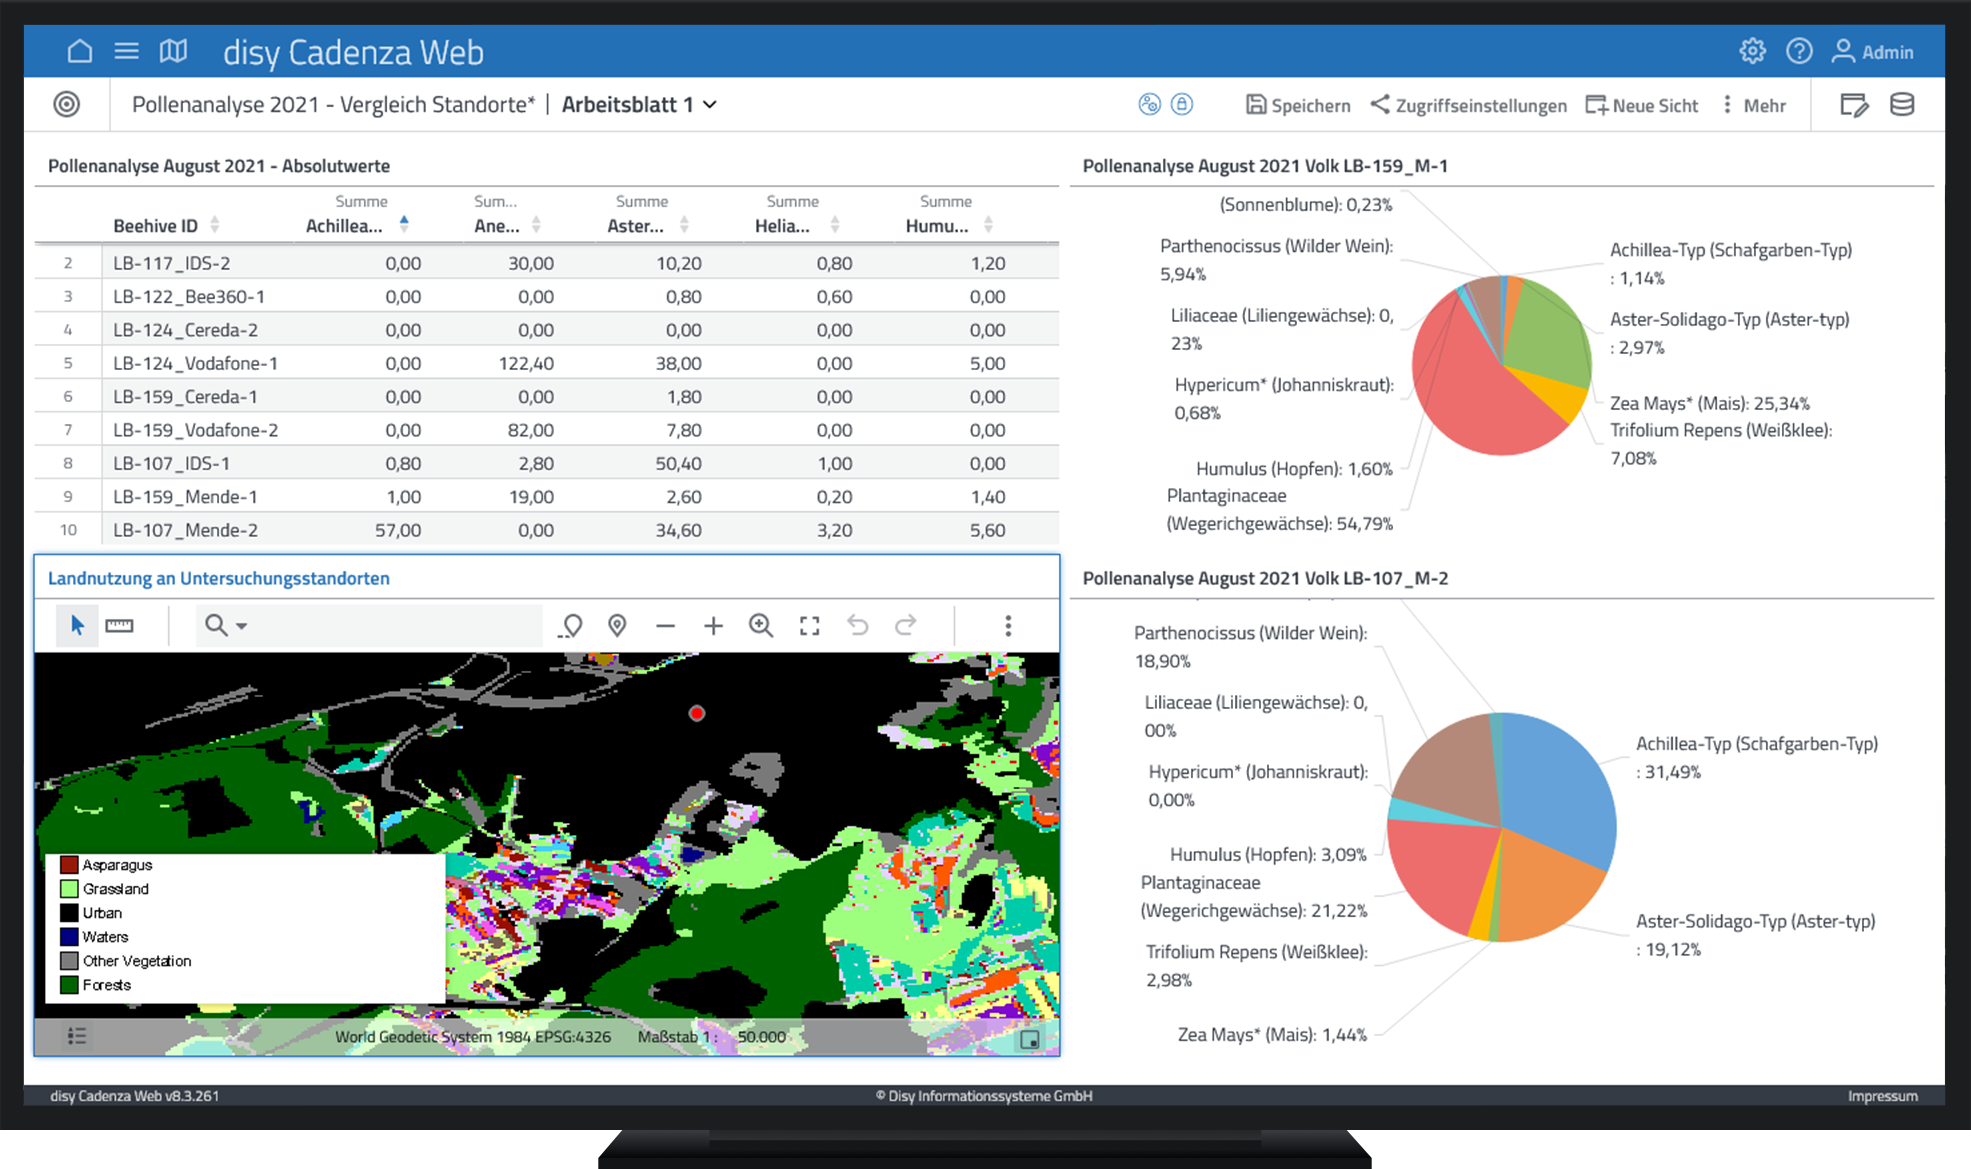Screen dimensions: 1971x1169
Task: Toggle the overview map button
Action: [1029, 1040]
